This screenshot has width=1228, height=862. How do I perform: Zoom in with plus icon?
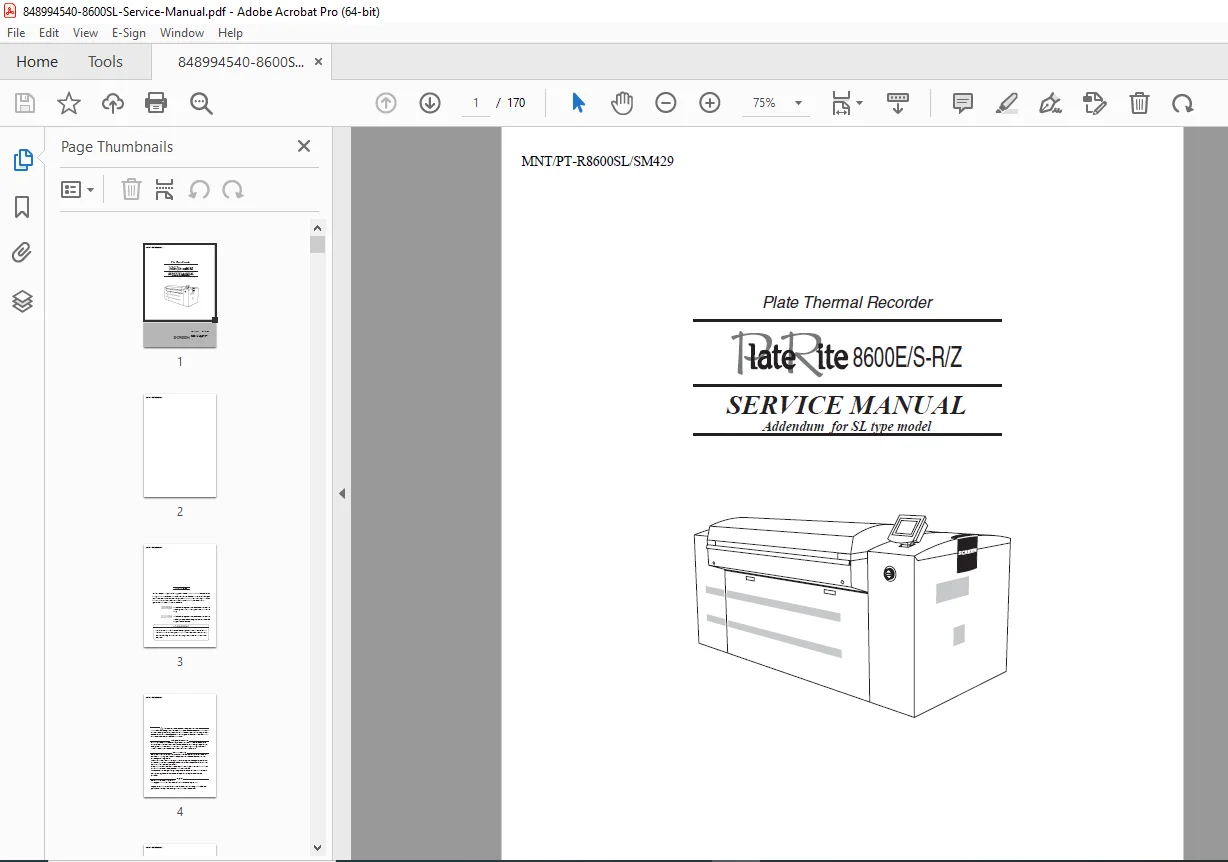710,103
